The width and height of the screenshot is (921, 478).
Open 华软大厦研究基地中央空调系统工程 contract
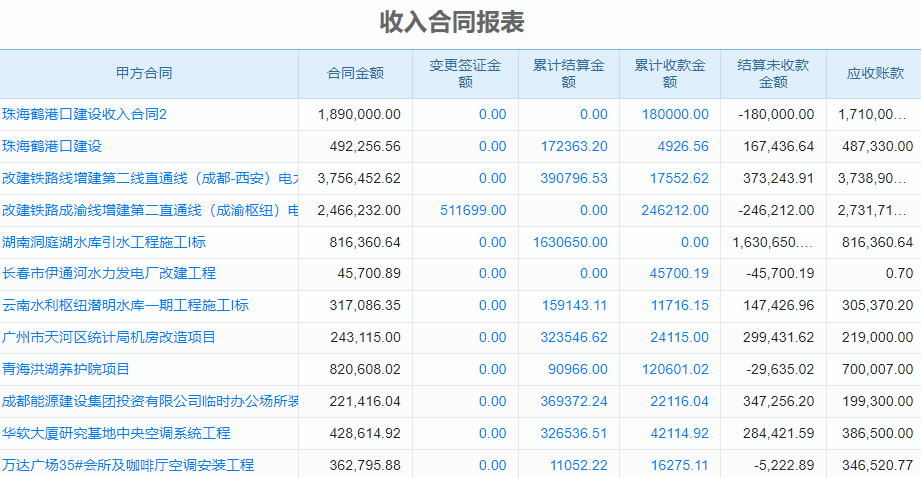tap(116, 433)
